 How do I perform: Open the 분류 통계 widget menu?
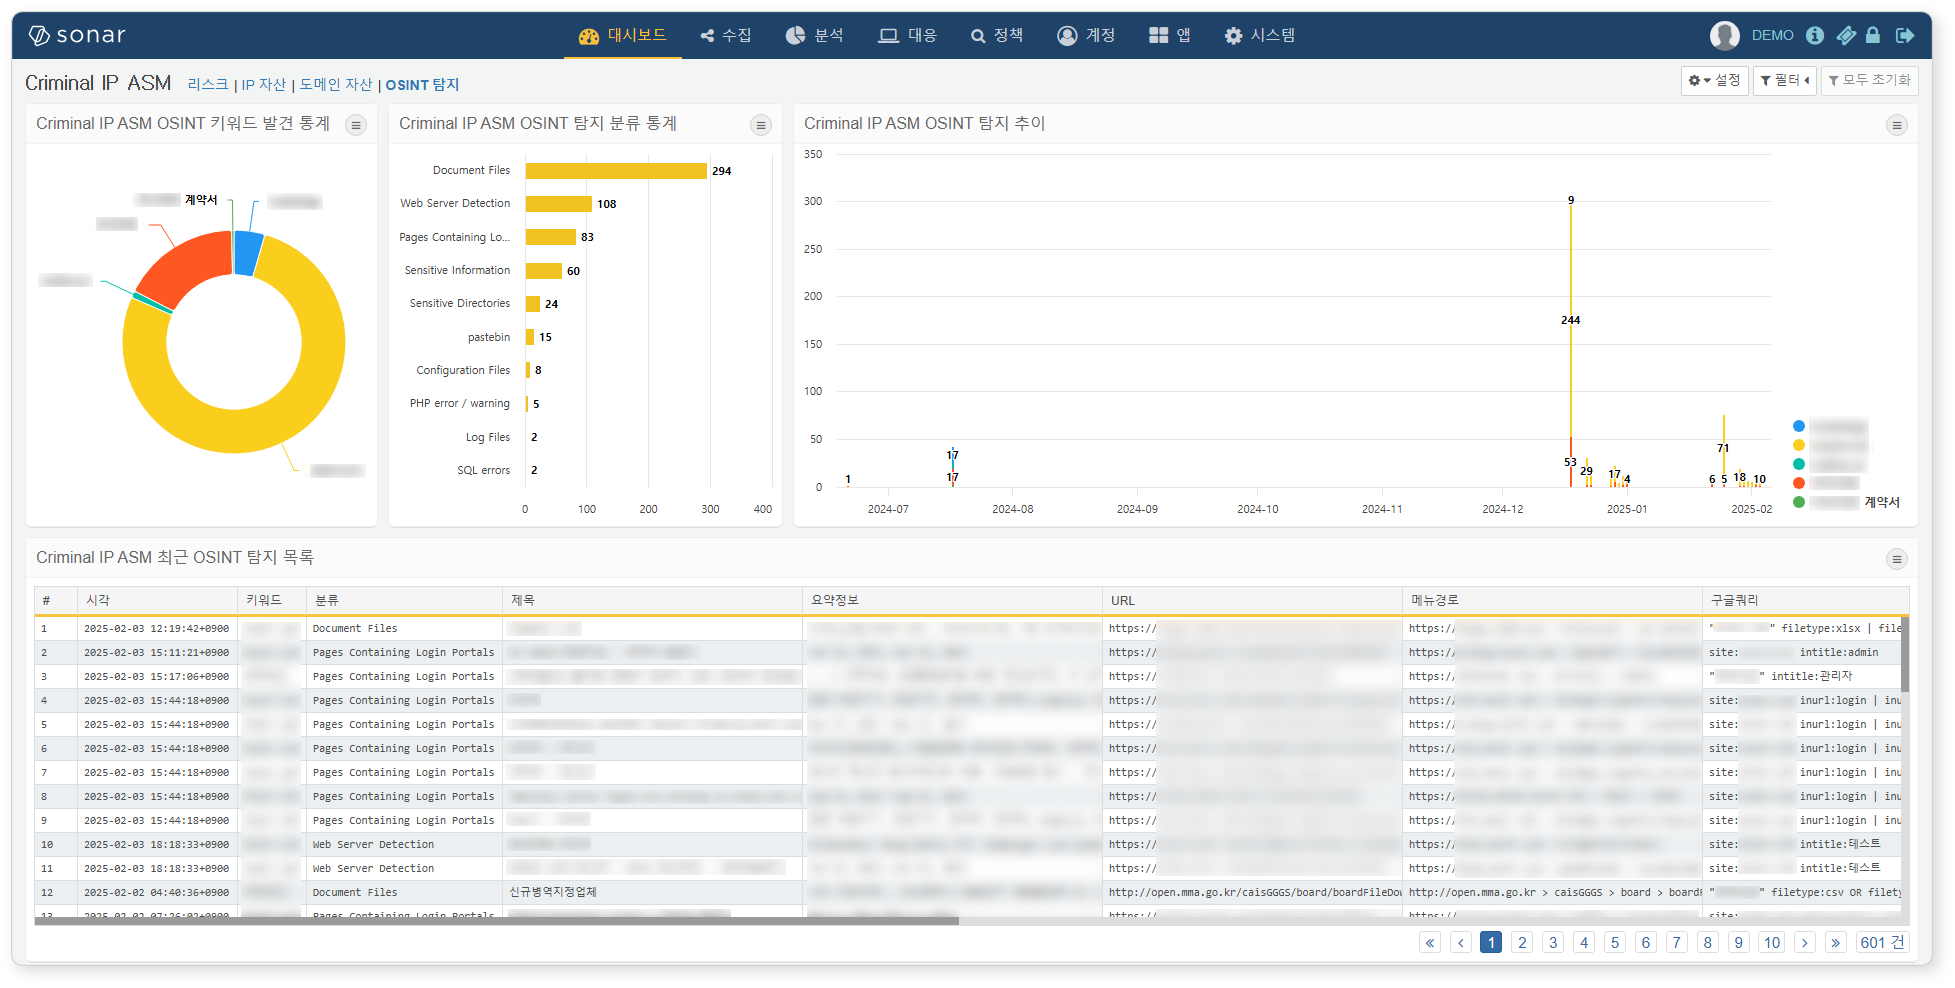[x=761, y=125]
